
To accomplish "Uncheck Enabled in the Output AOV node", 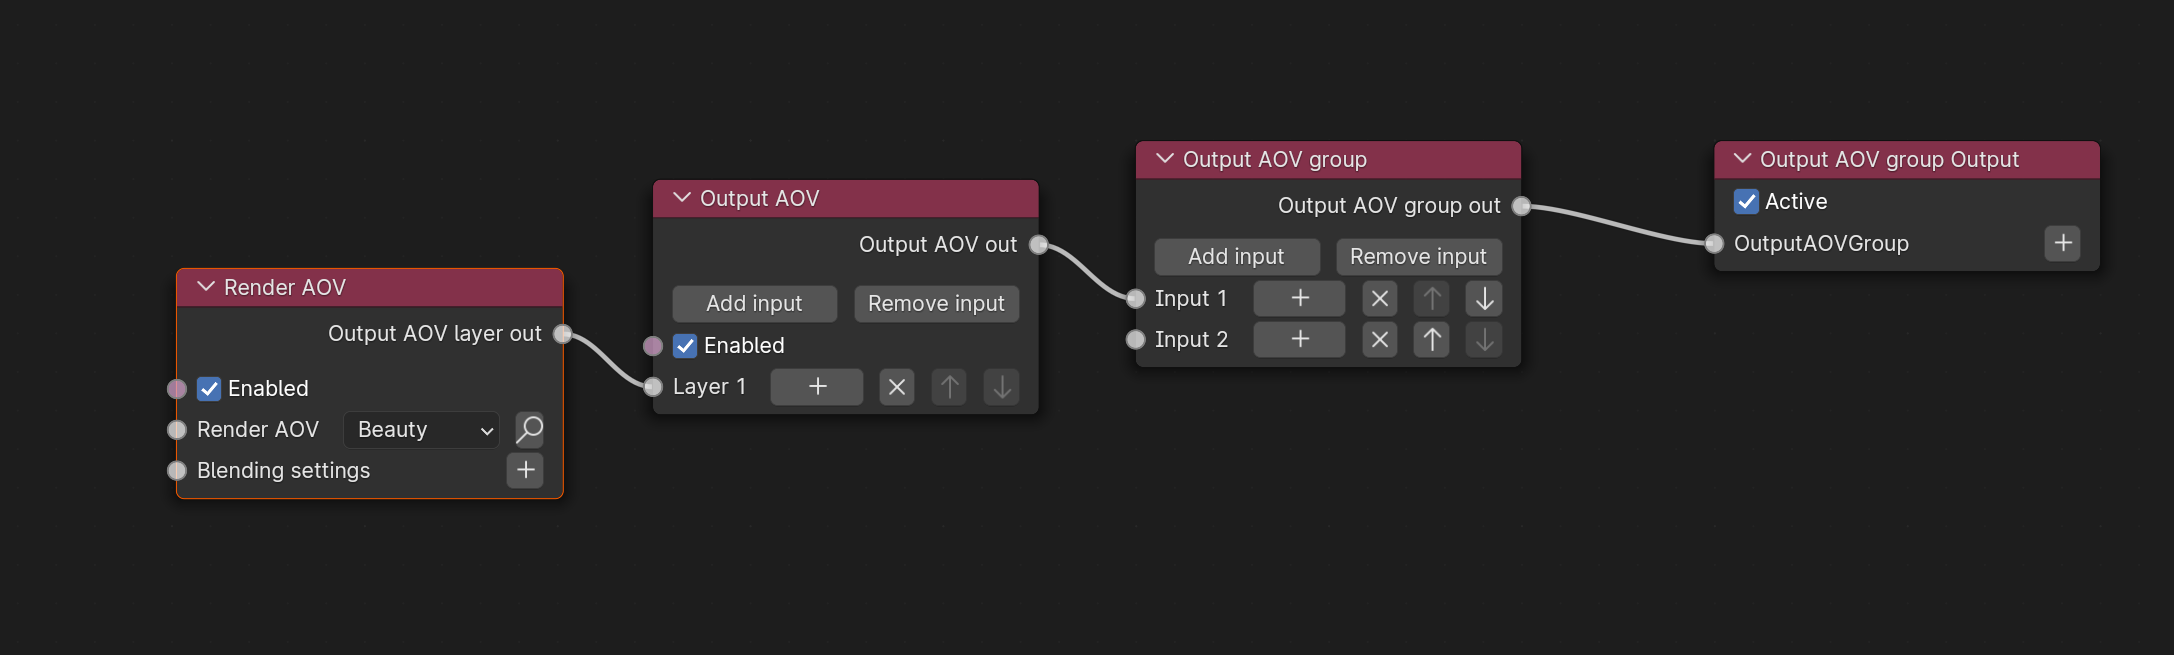I will (x=685, y=346).
